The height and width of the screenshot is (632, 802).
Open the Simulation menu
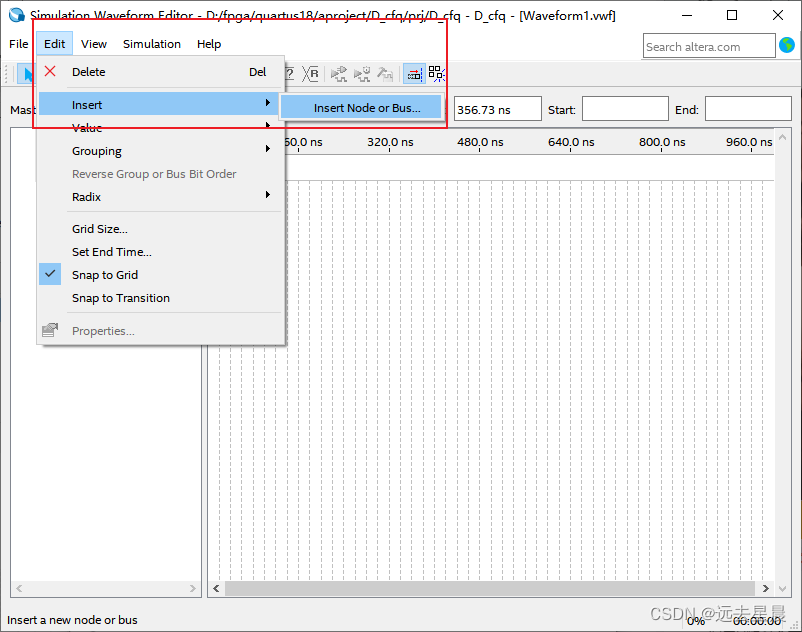pos(152,44)
